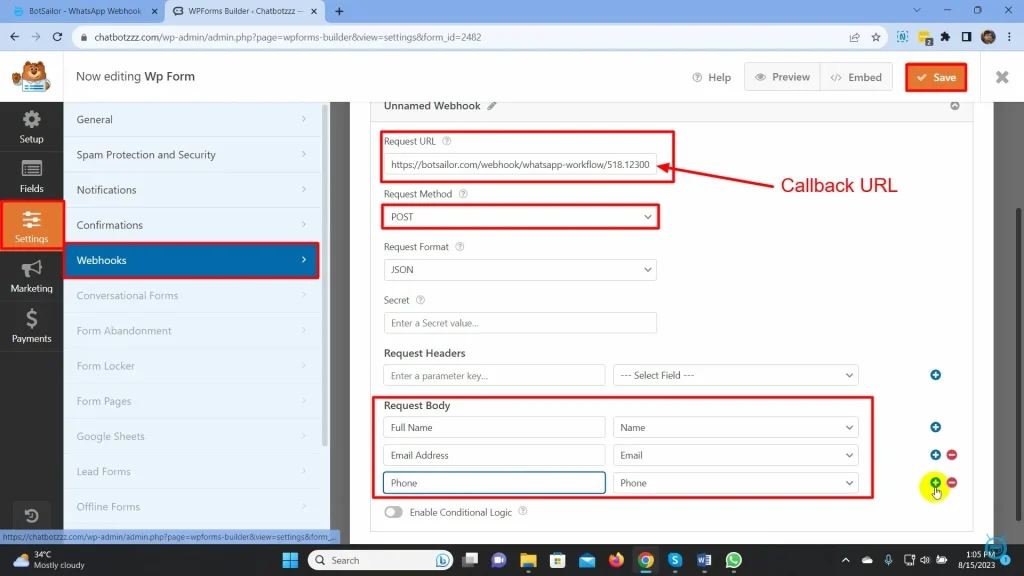Open form revisions history icon
The height and width of the screenshot is (576, 1024).
pyautogui.click(x=31, y=516)
